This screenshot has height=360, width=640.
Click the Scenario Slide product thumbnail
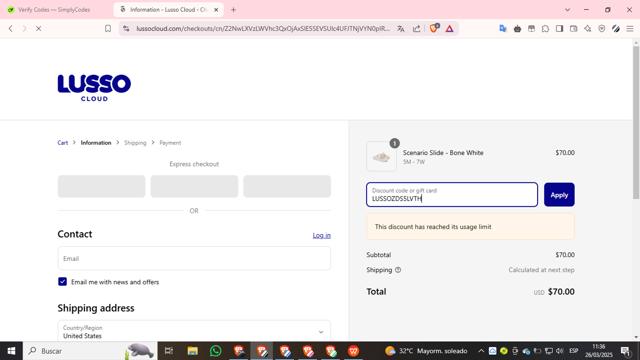tap(381, 156)
